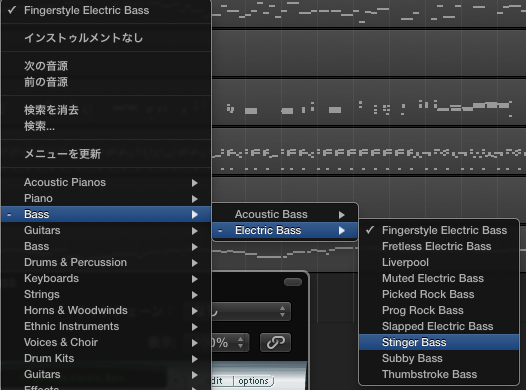Expand Acoustic Pianos submenu
This screenshot has height=390, width=526.
tap(106, 182)
